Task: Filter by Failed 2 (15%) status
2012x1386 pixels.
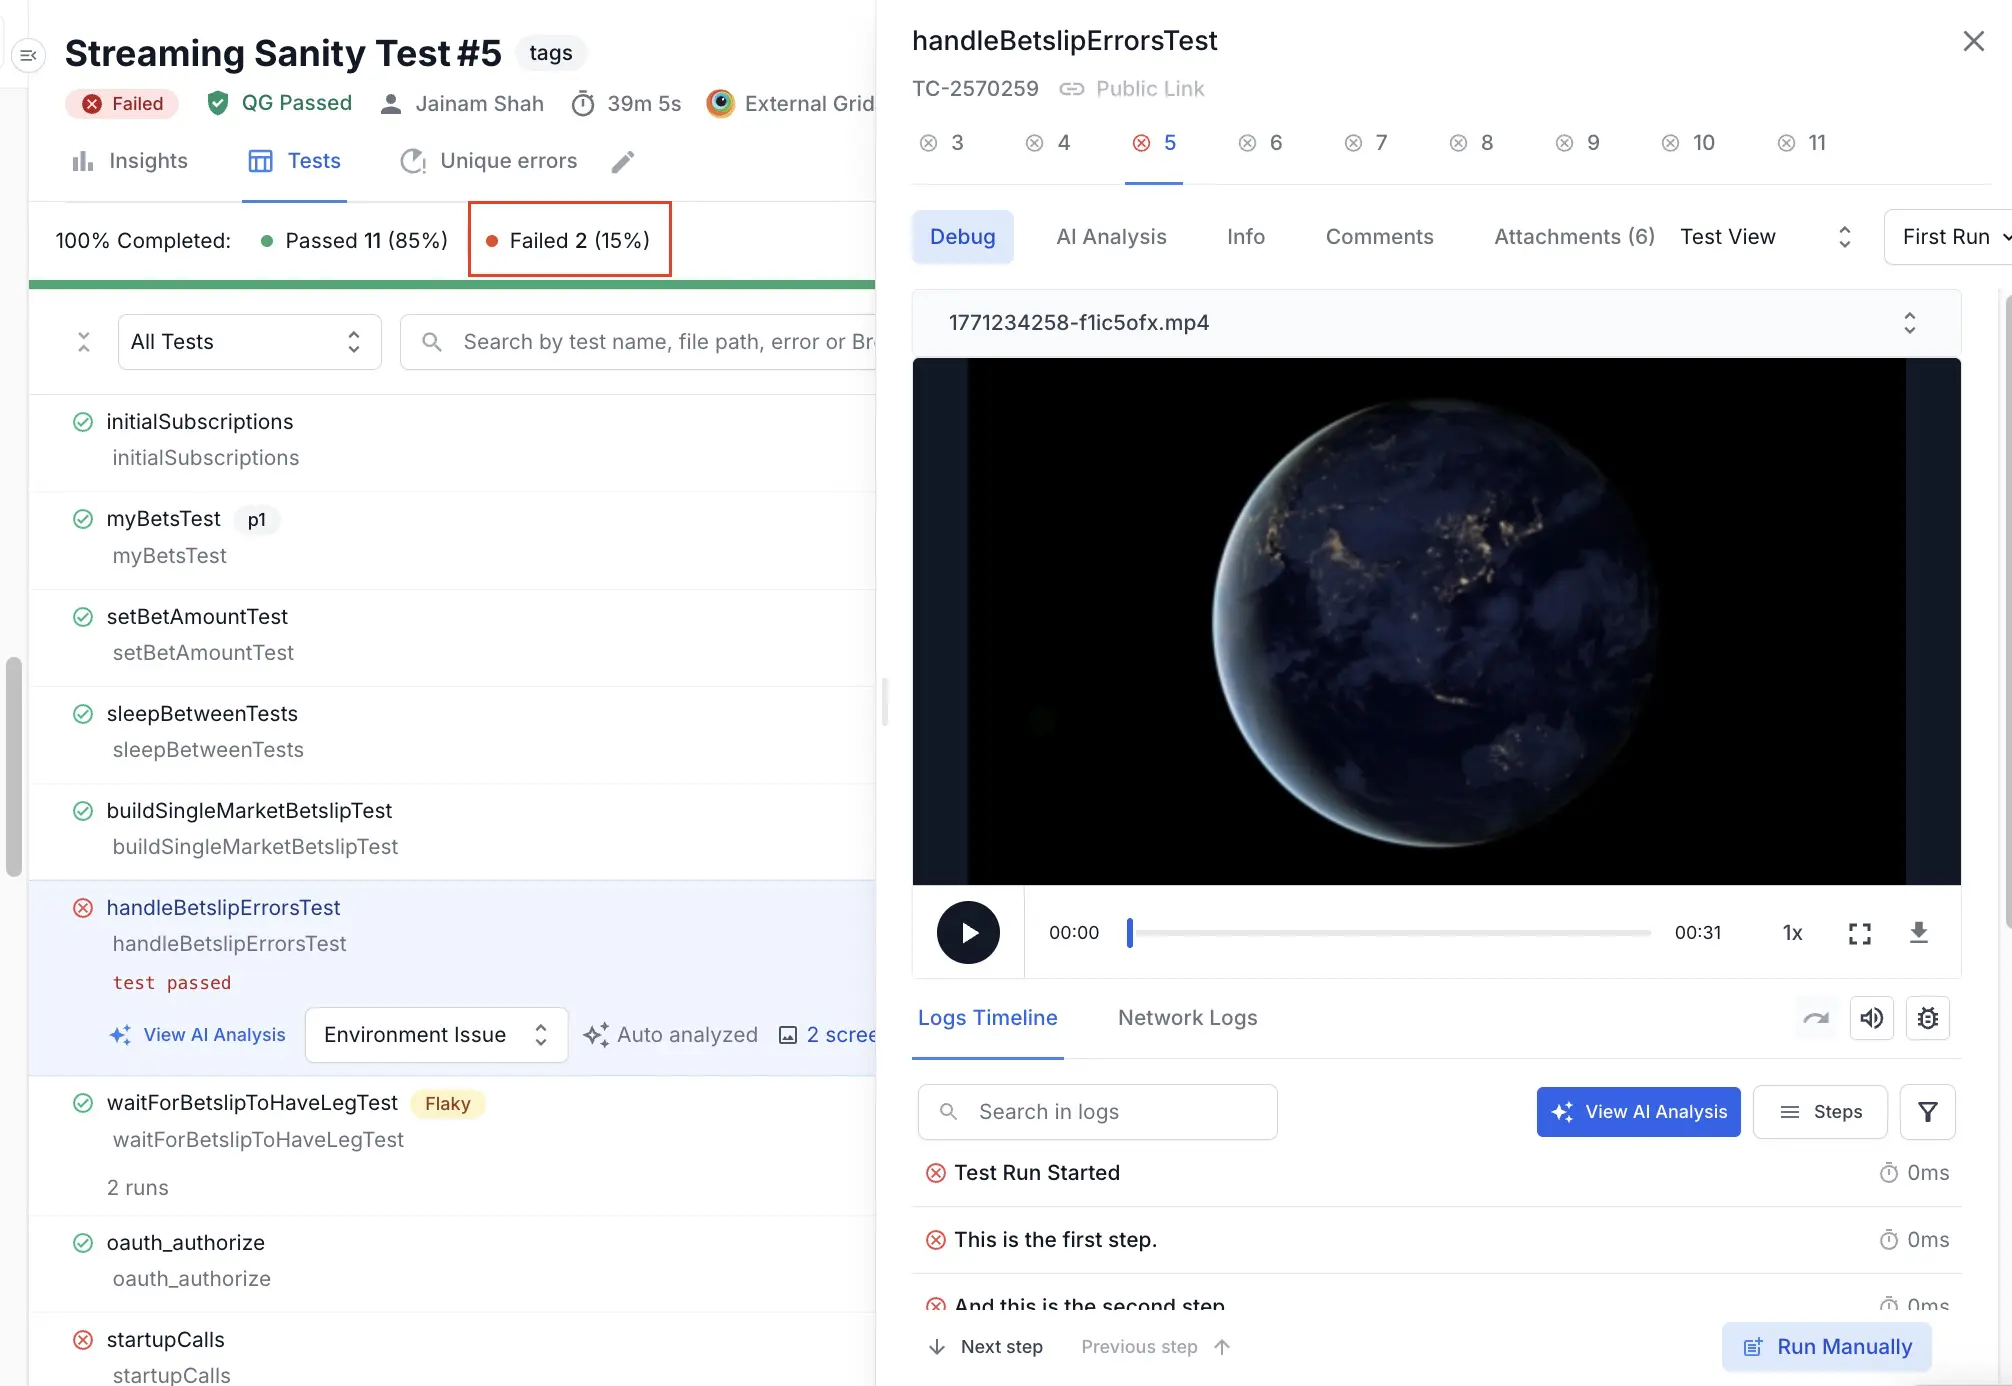Action: pyautogui.click(x=570, y=240)
